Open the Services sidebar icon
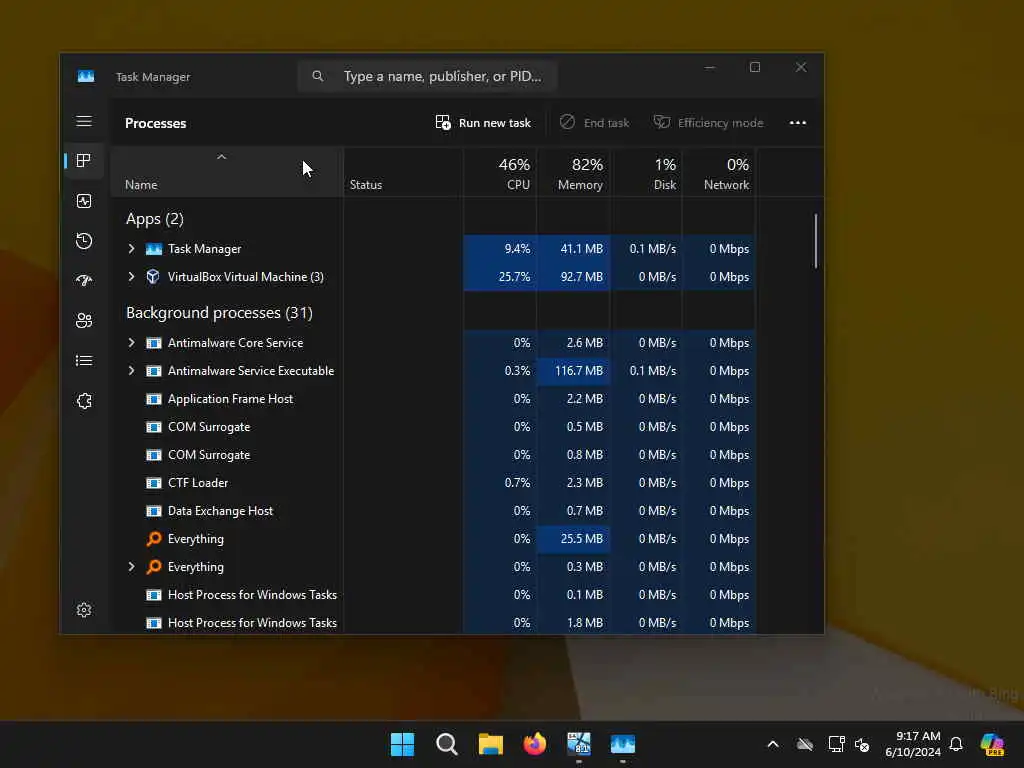Screen dimensions: 1024x768 coord(84,401)
